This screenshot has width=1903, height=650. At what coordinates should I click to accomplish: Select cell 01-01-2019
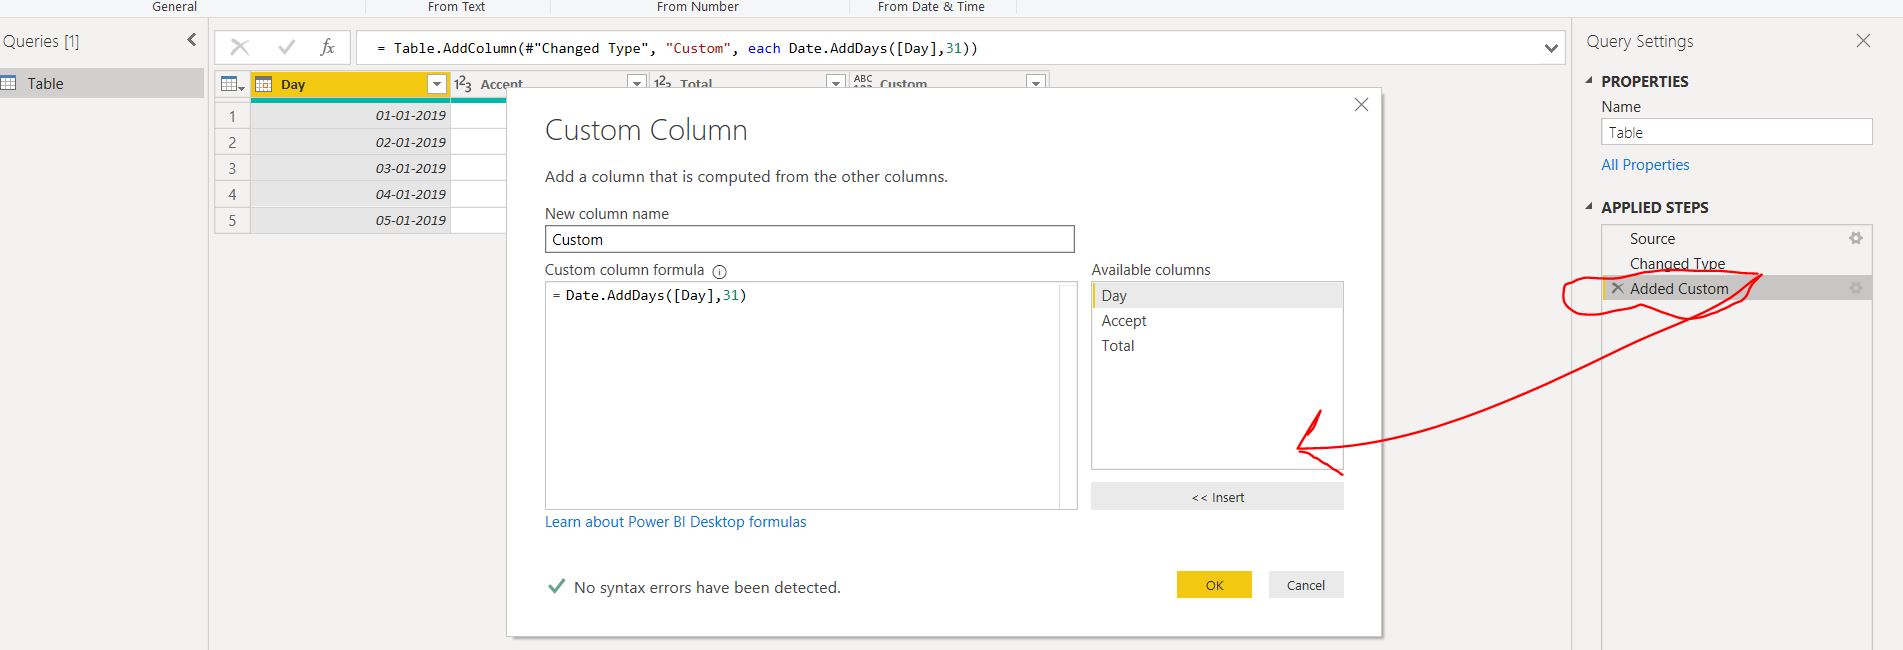point(350,115)
